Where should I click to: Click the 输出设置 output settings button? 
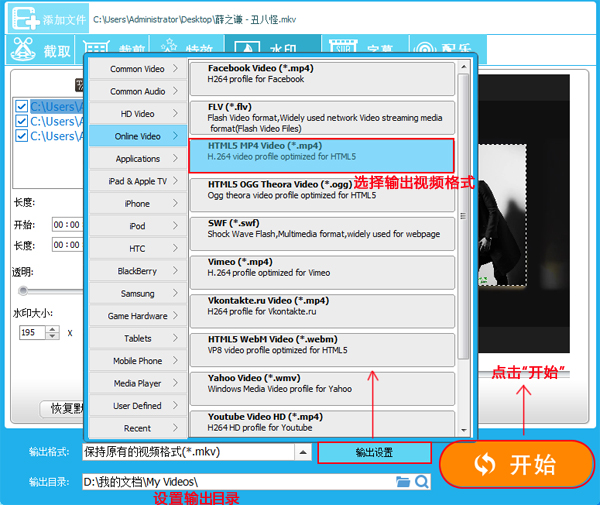(x=374, y=453)
